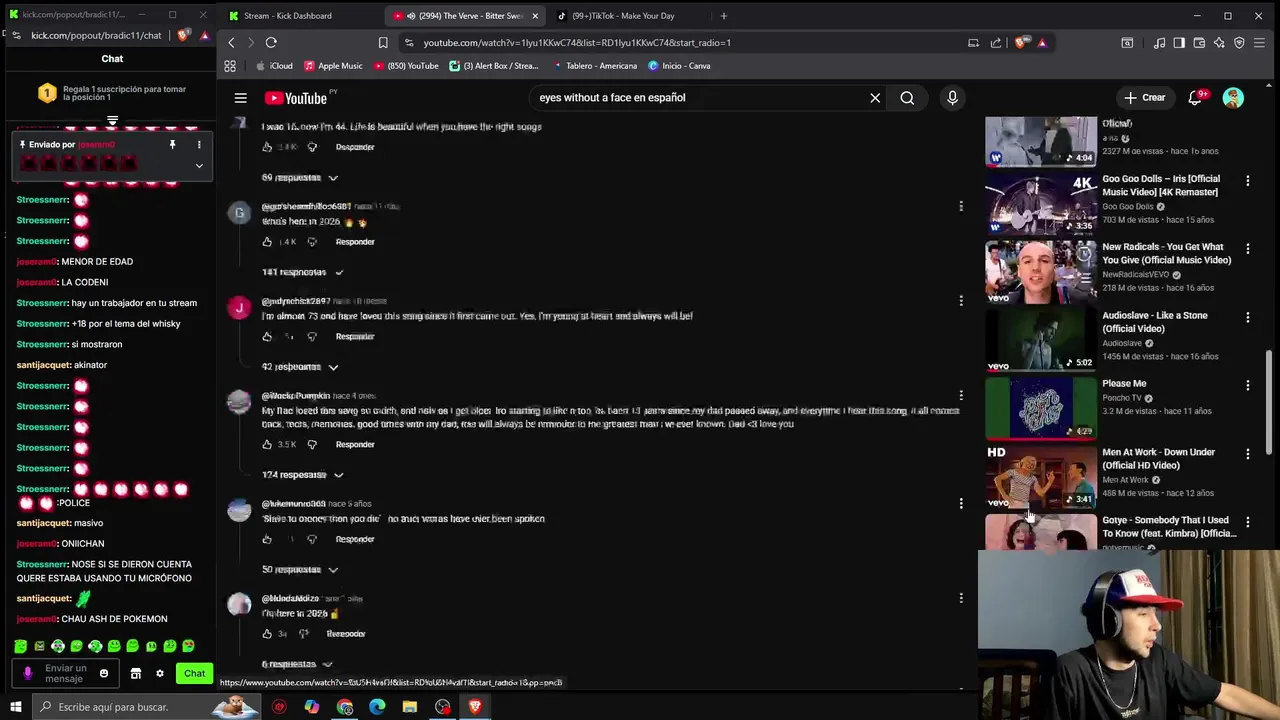Focus the Enviar un mensaje chat field
Viewport: 1280px width, 720px height.
[65, 674]
